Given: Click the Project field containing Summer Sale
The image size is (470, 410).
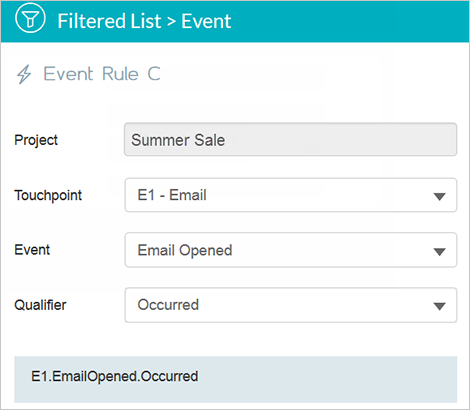Looking at the screenshot, I should pos(291,140).
